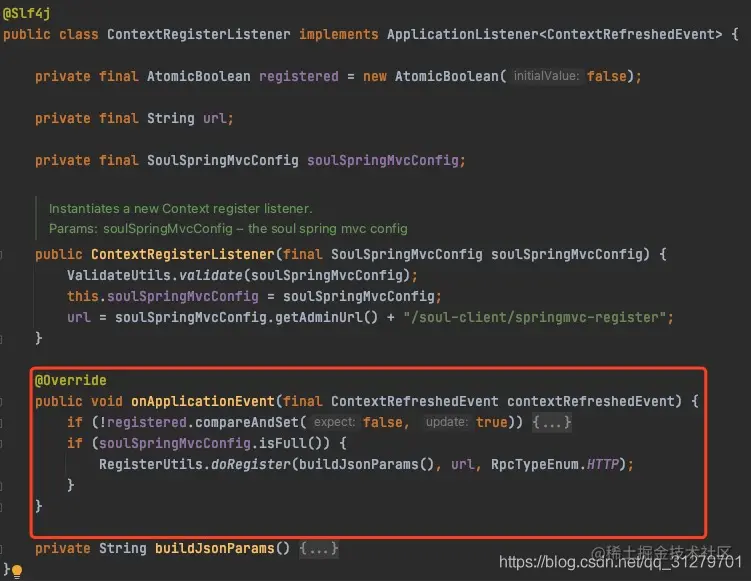Screen dimensions: 751x581
Task: Click the url argument in doRegister call
Action: tap(463, 465)
